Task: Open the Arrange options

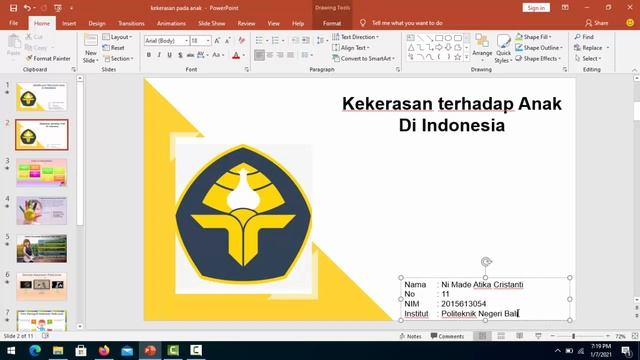Action: click(482, 48)
